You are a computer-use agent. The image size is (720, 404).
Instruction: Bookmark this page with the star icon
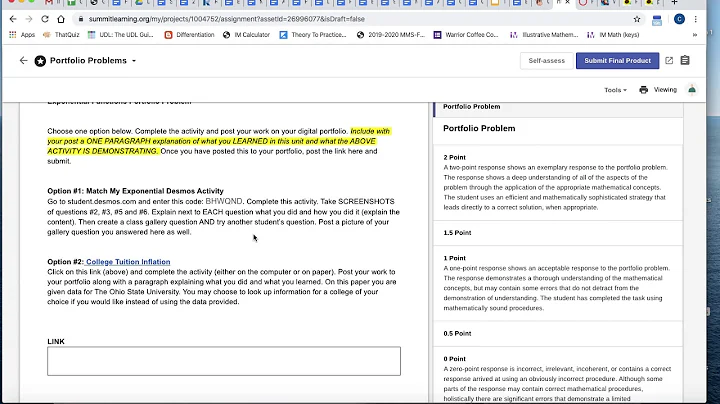[x=636, y=19]
